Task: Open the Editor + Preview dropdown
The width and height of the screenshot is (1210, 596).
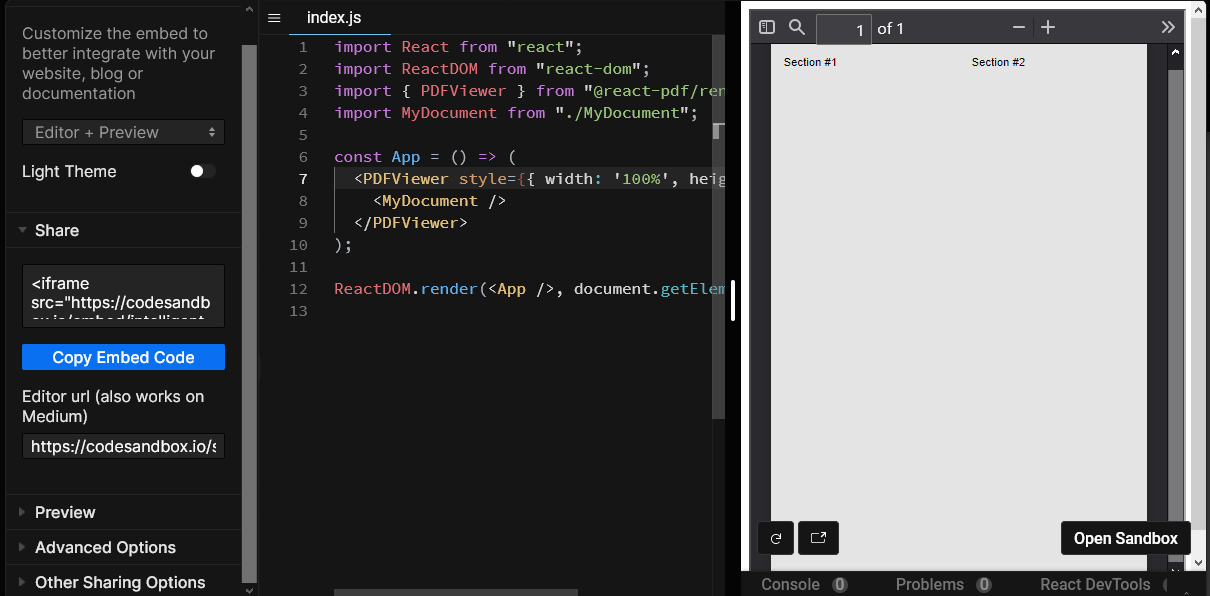Action: click(123, 132)
